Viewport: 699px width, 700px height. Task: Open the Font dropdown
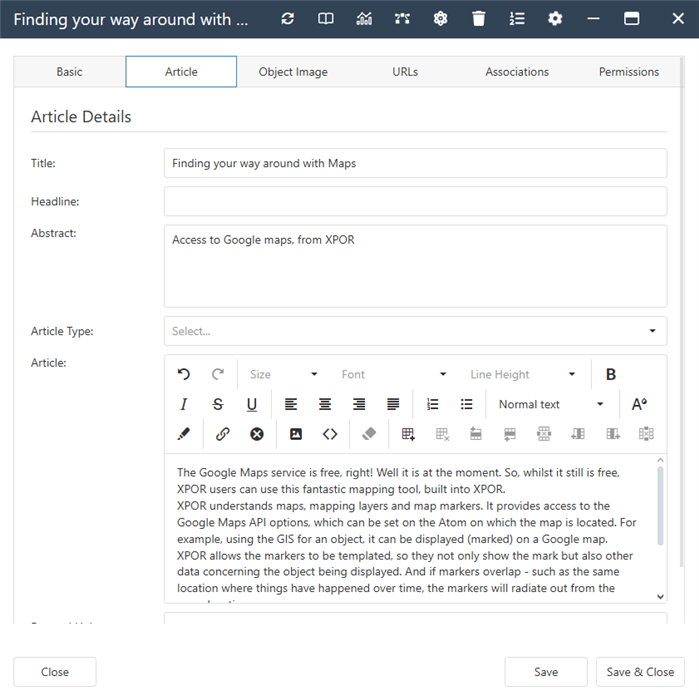click(x=393, y=374)
